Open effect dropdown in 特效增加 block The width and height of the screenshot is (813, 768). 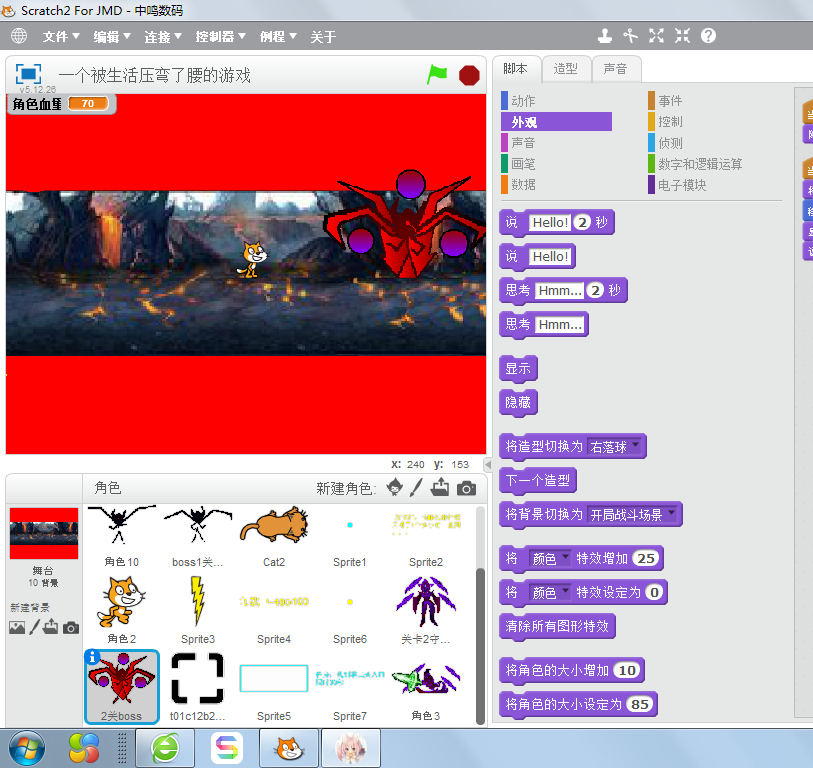coord(550,558)
